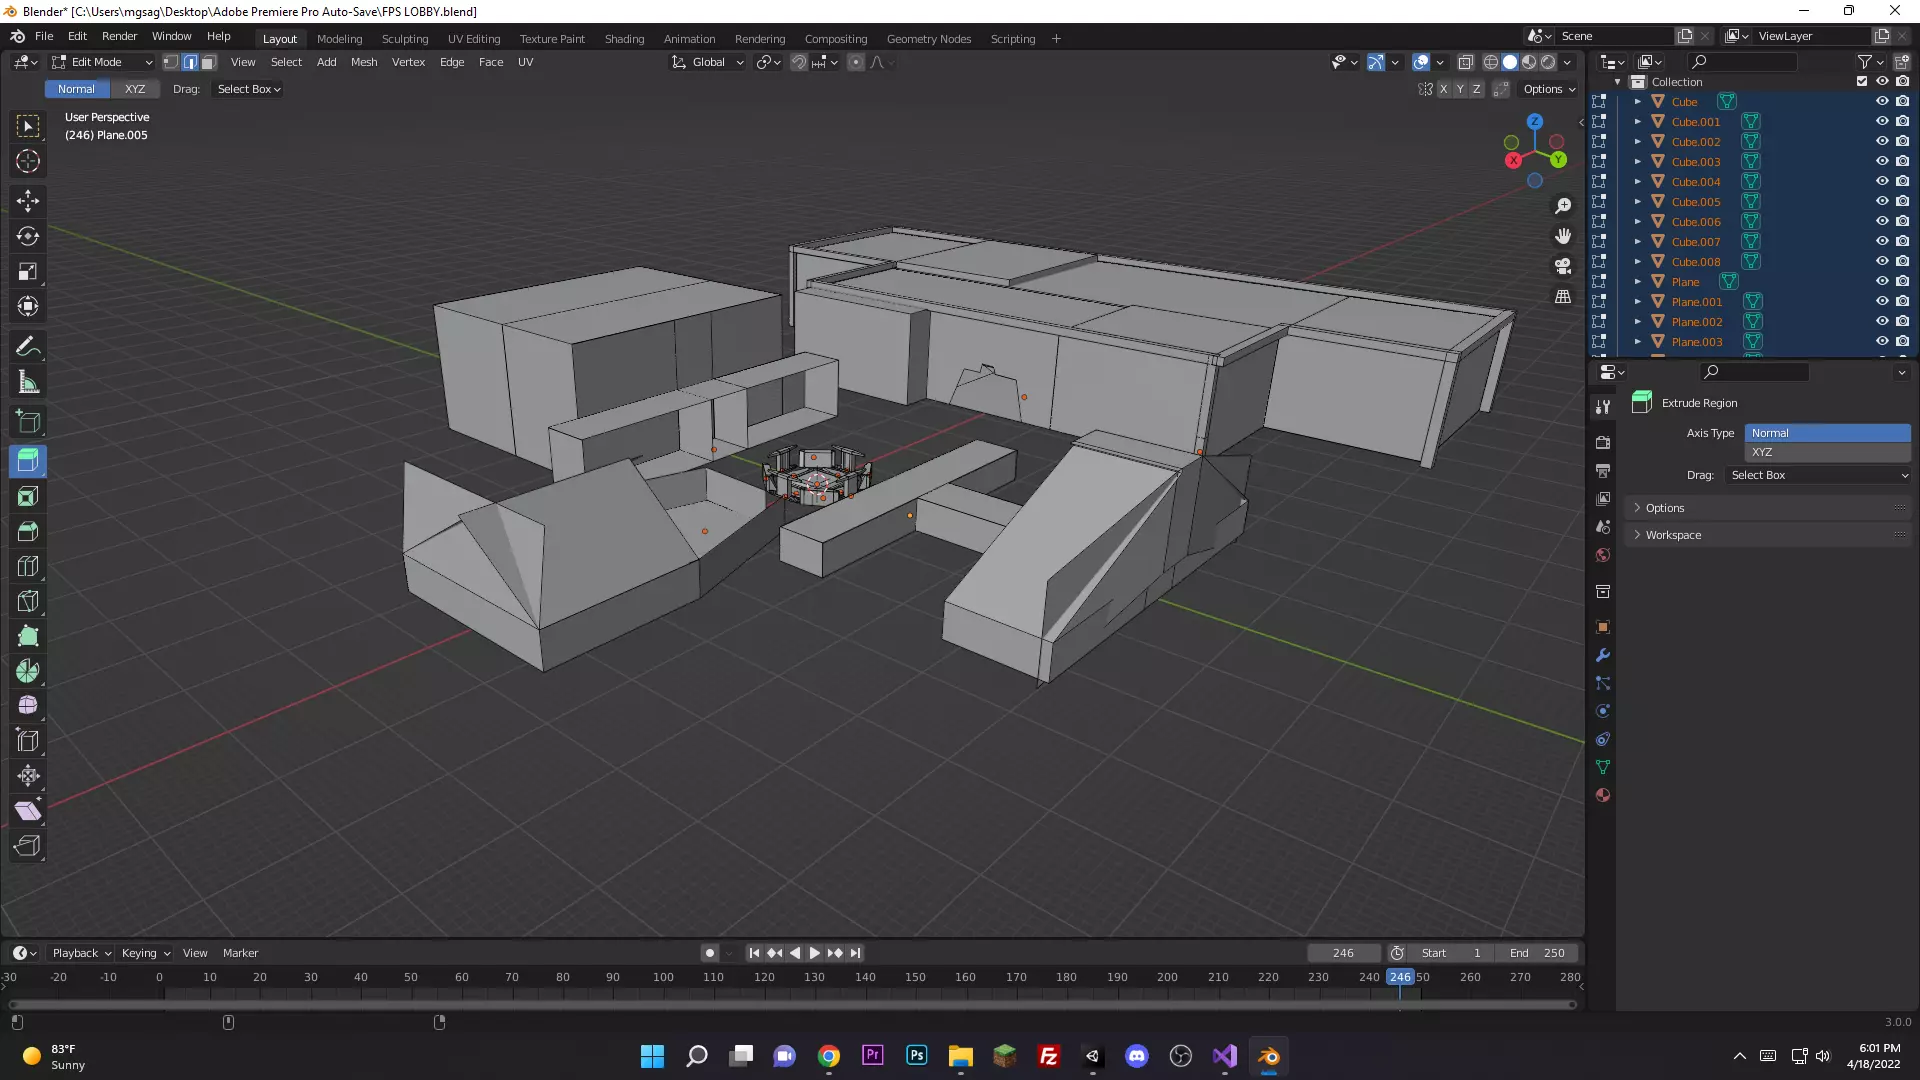Select the Rotate tool
This screenshot has width=1920, height=1080.
[x=28, y=236]
